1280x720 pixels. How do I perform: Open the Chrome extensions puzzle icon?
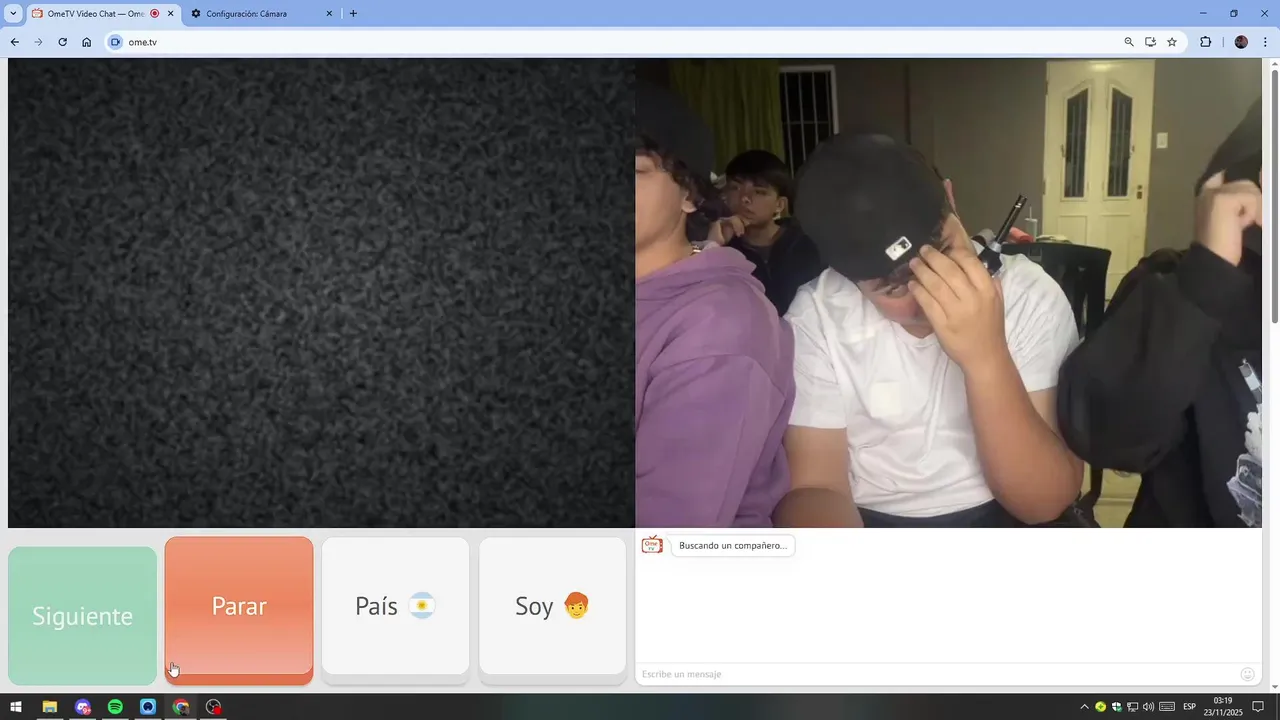1205,42
